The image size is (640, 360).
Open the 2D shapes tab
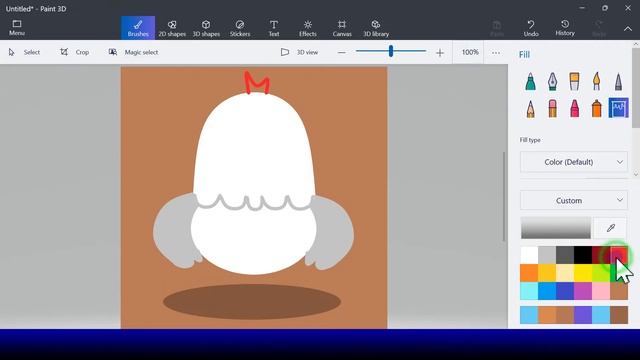(172, 28)
